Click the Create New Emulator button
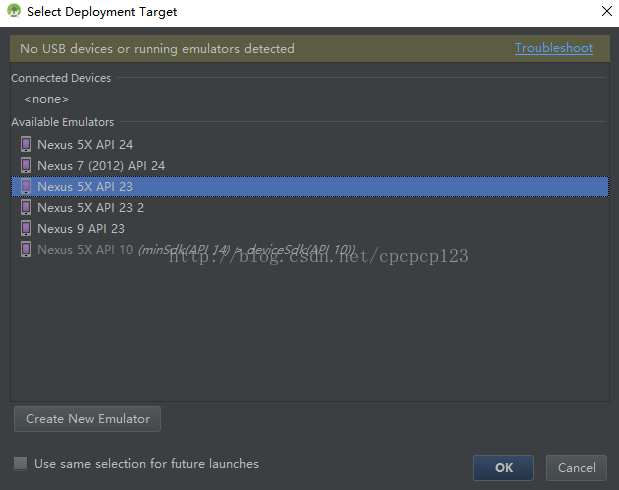 click(87, 419)
